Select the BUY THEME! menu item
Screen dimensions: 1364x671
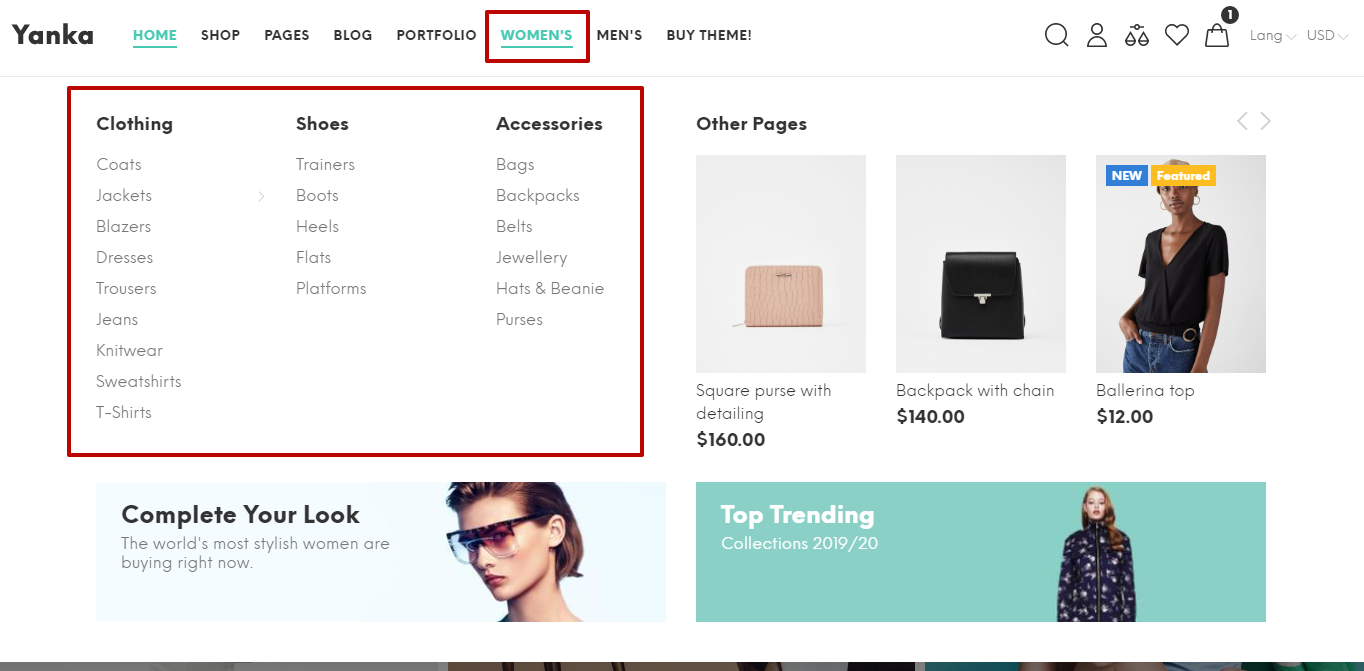coord(708,35)
